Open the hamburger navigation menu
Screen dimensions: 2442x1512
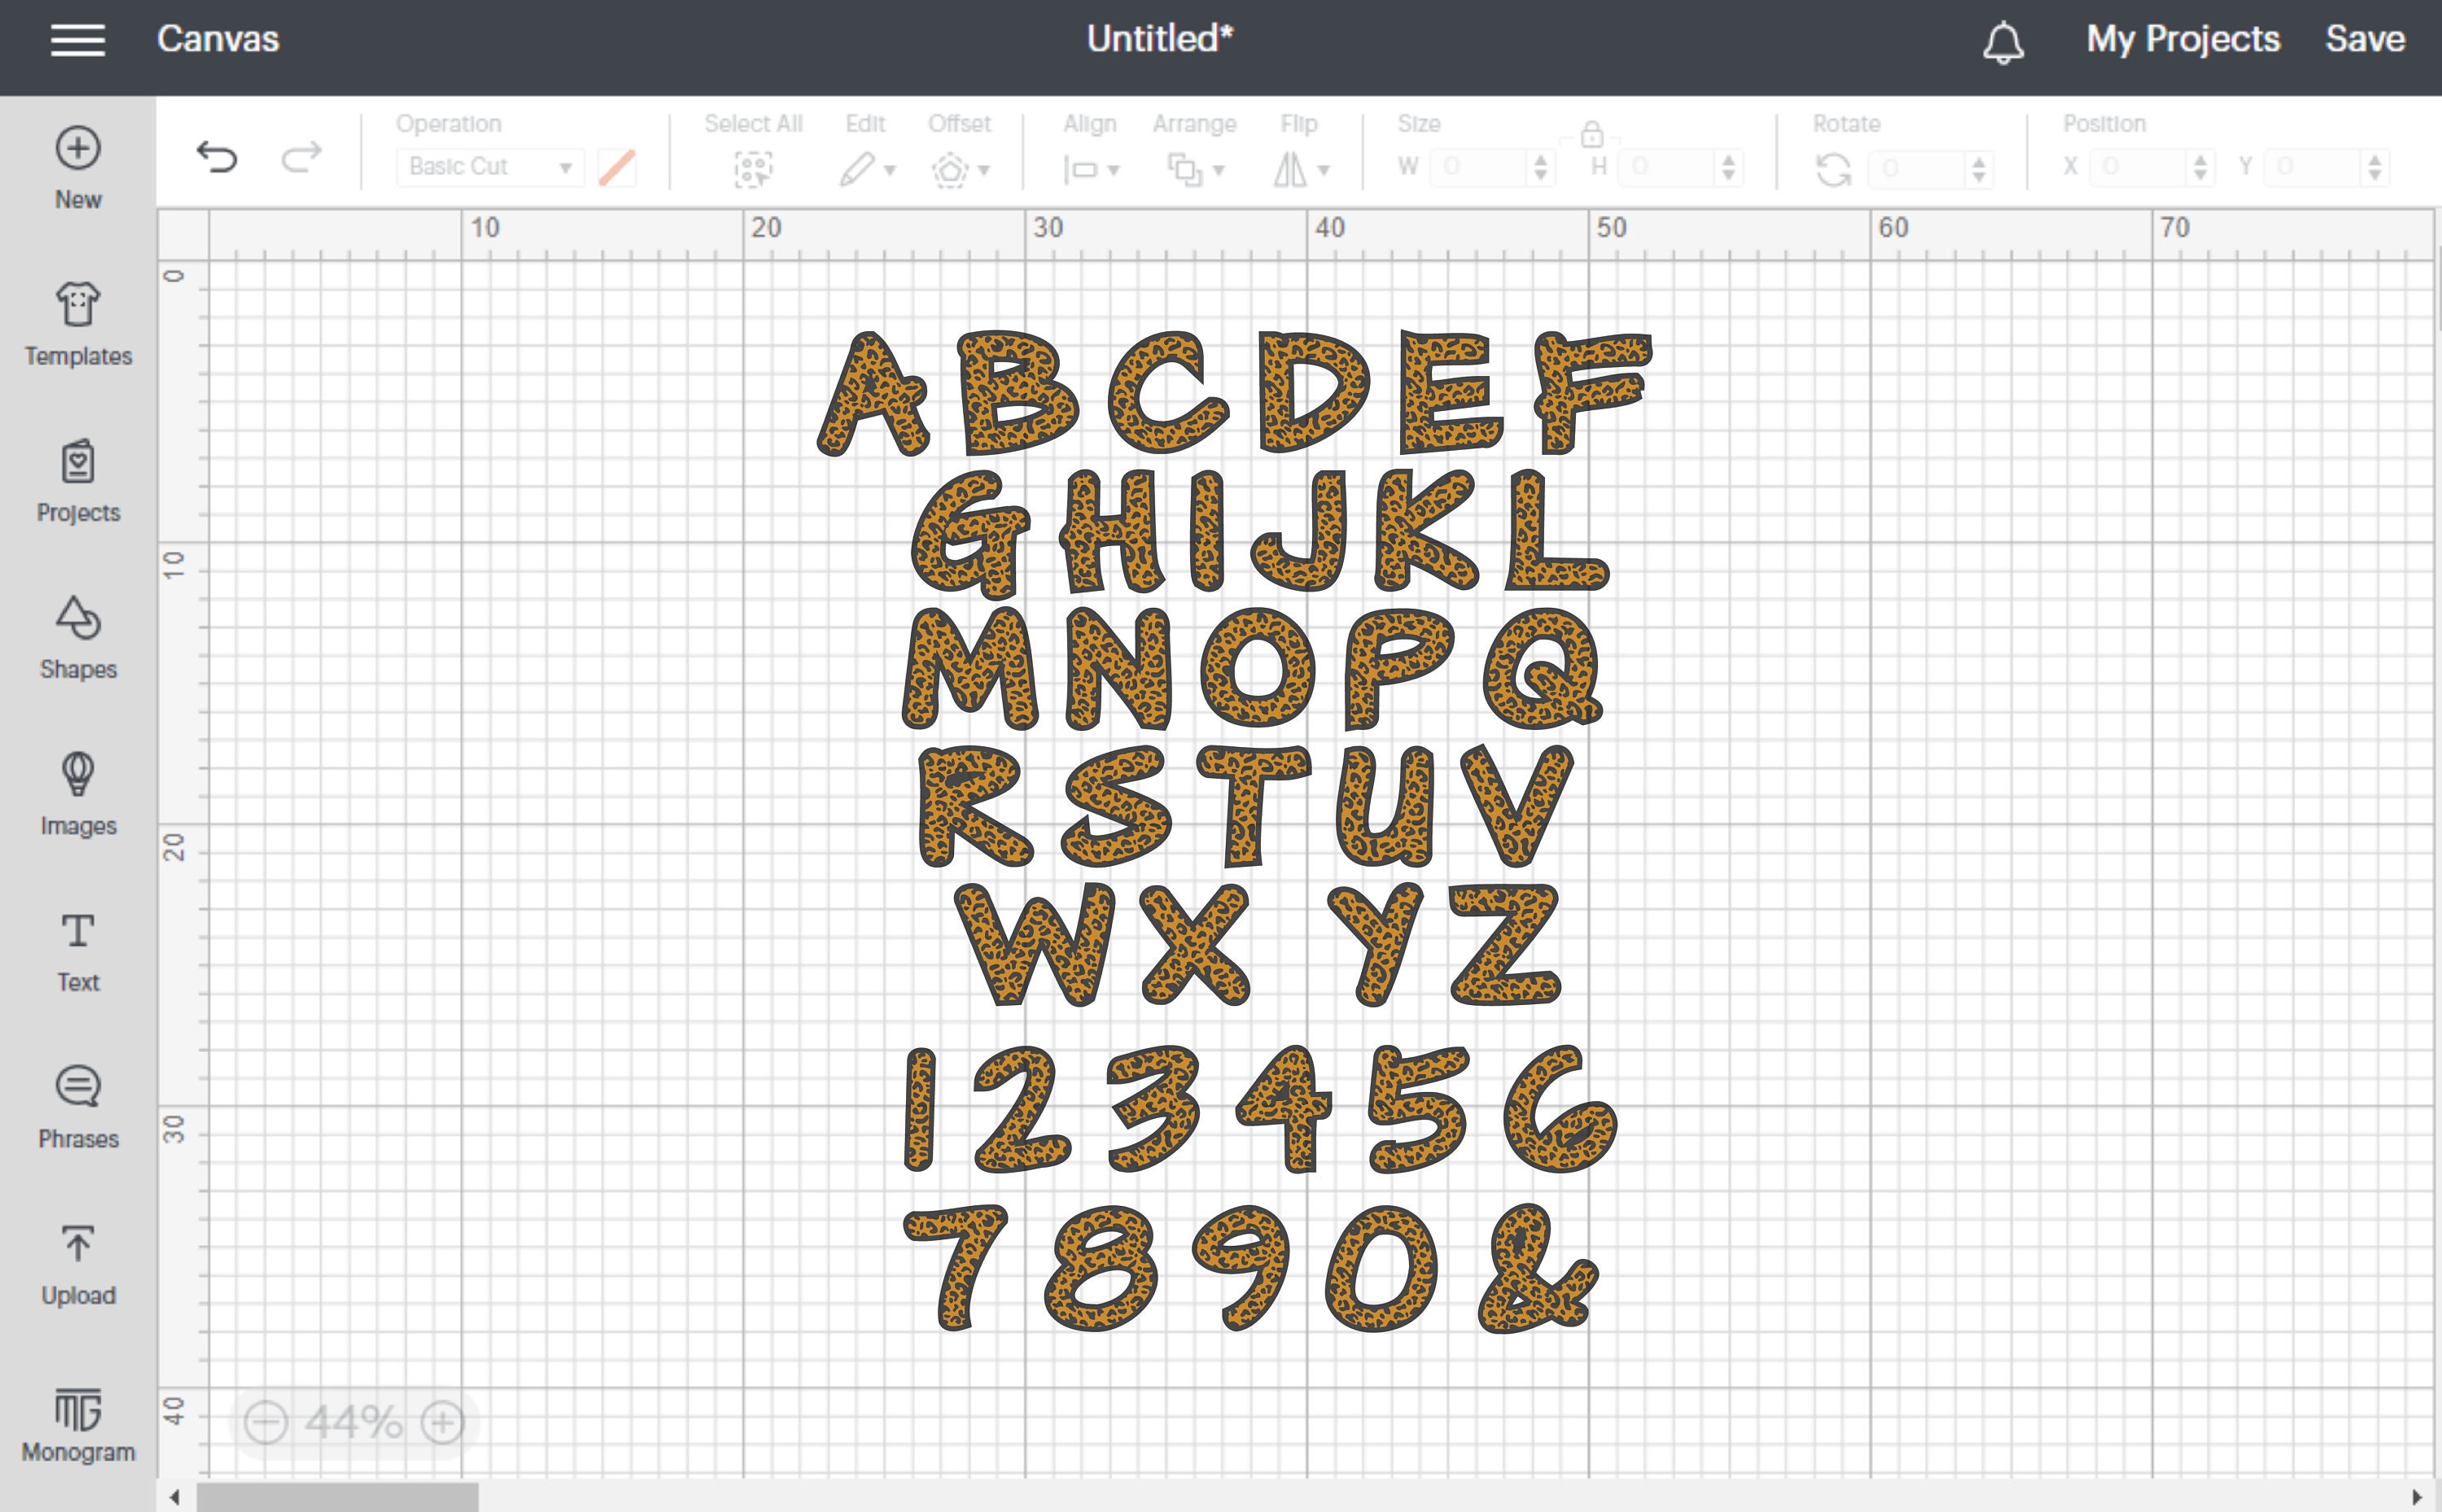point(77,39)
